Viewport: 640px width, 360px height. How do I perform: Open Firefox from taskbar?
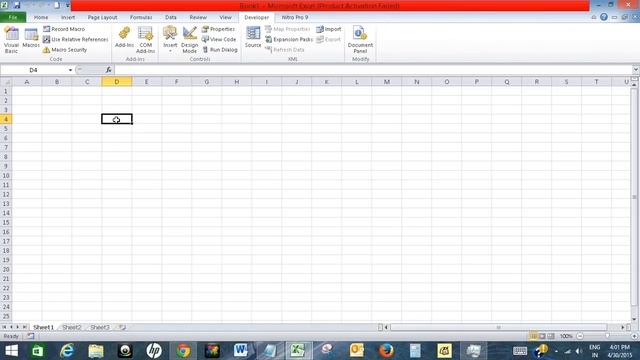386,351
